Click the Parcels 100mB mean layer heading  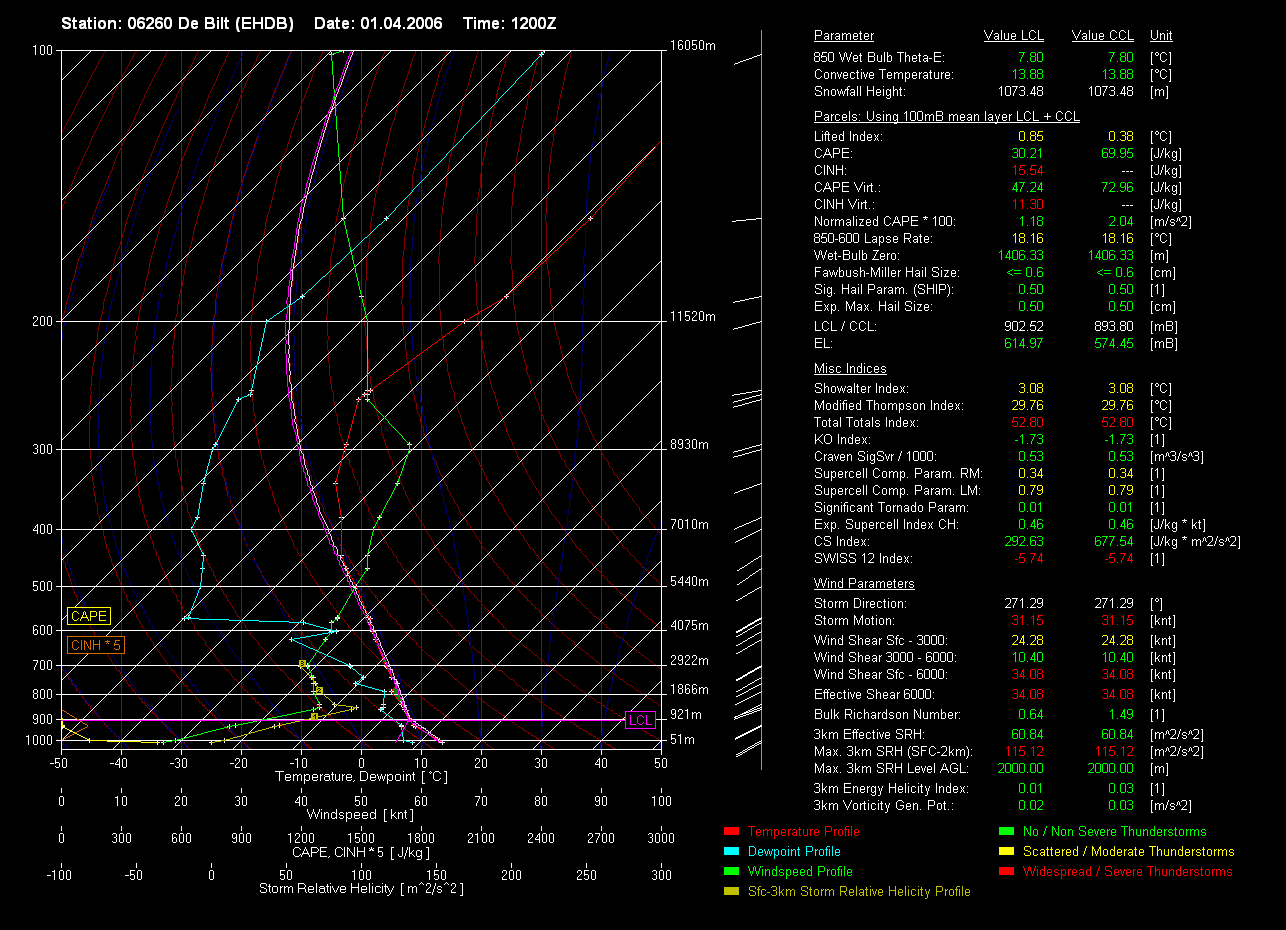(x=947, y=117)
